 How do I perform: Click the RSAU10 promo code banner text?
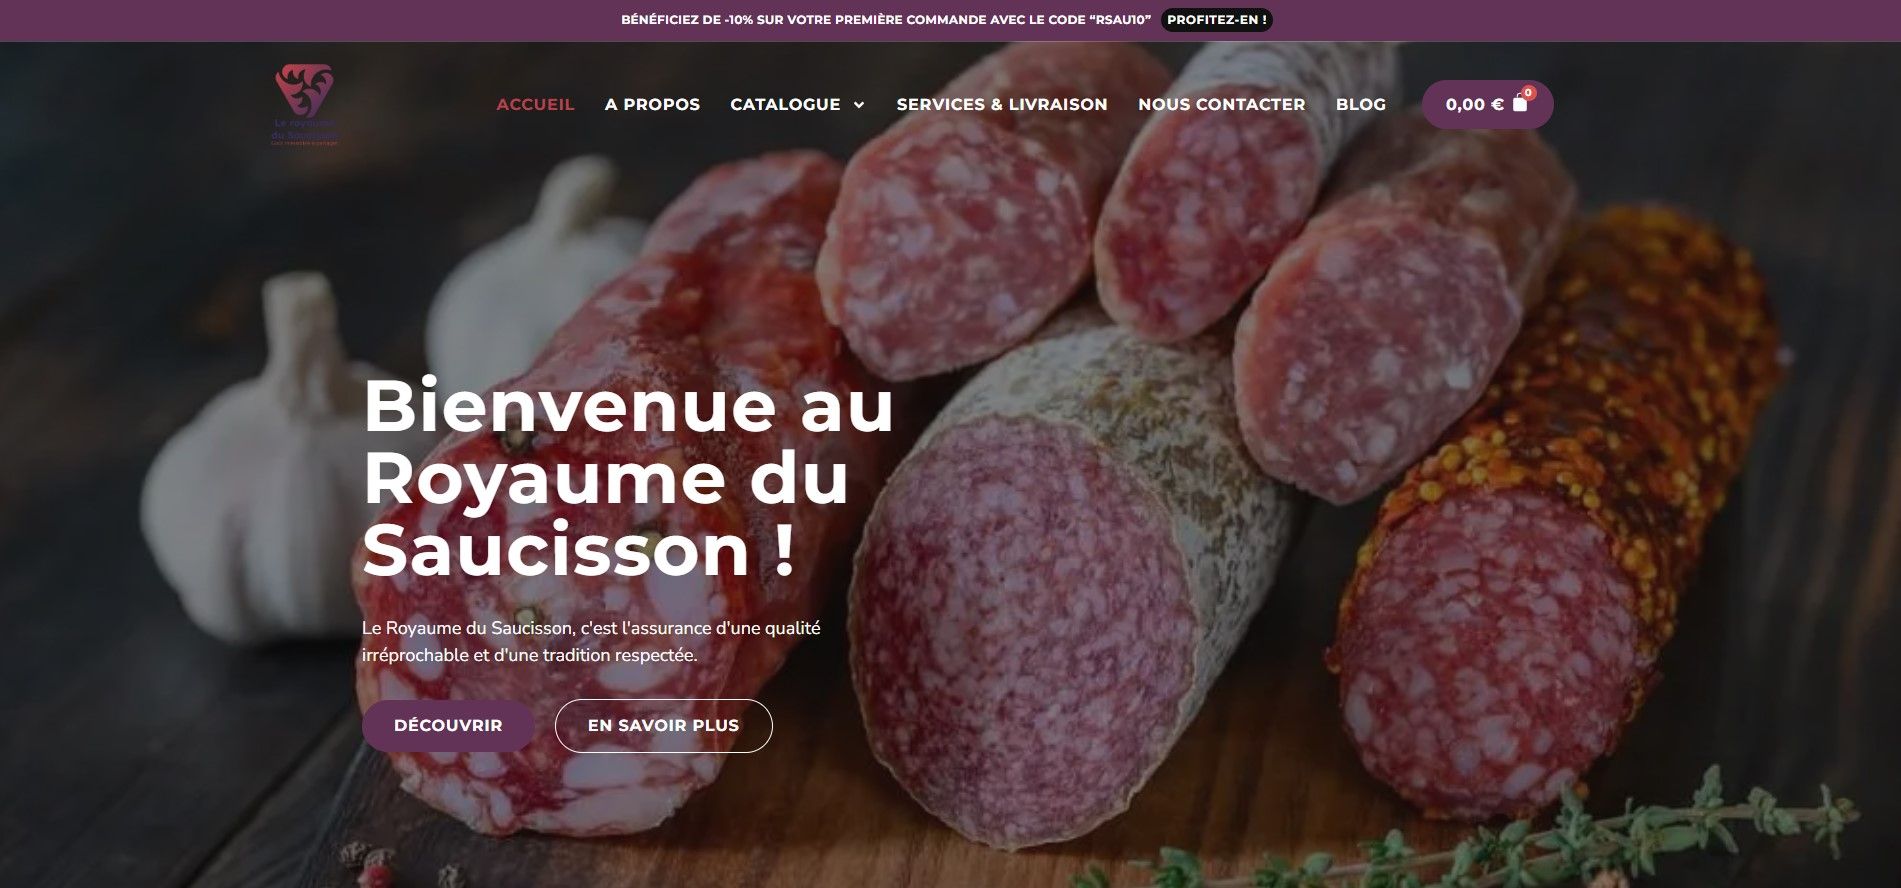click(886, 20)
